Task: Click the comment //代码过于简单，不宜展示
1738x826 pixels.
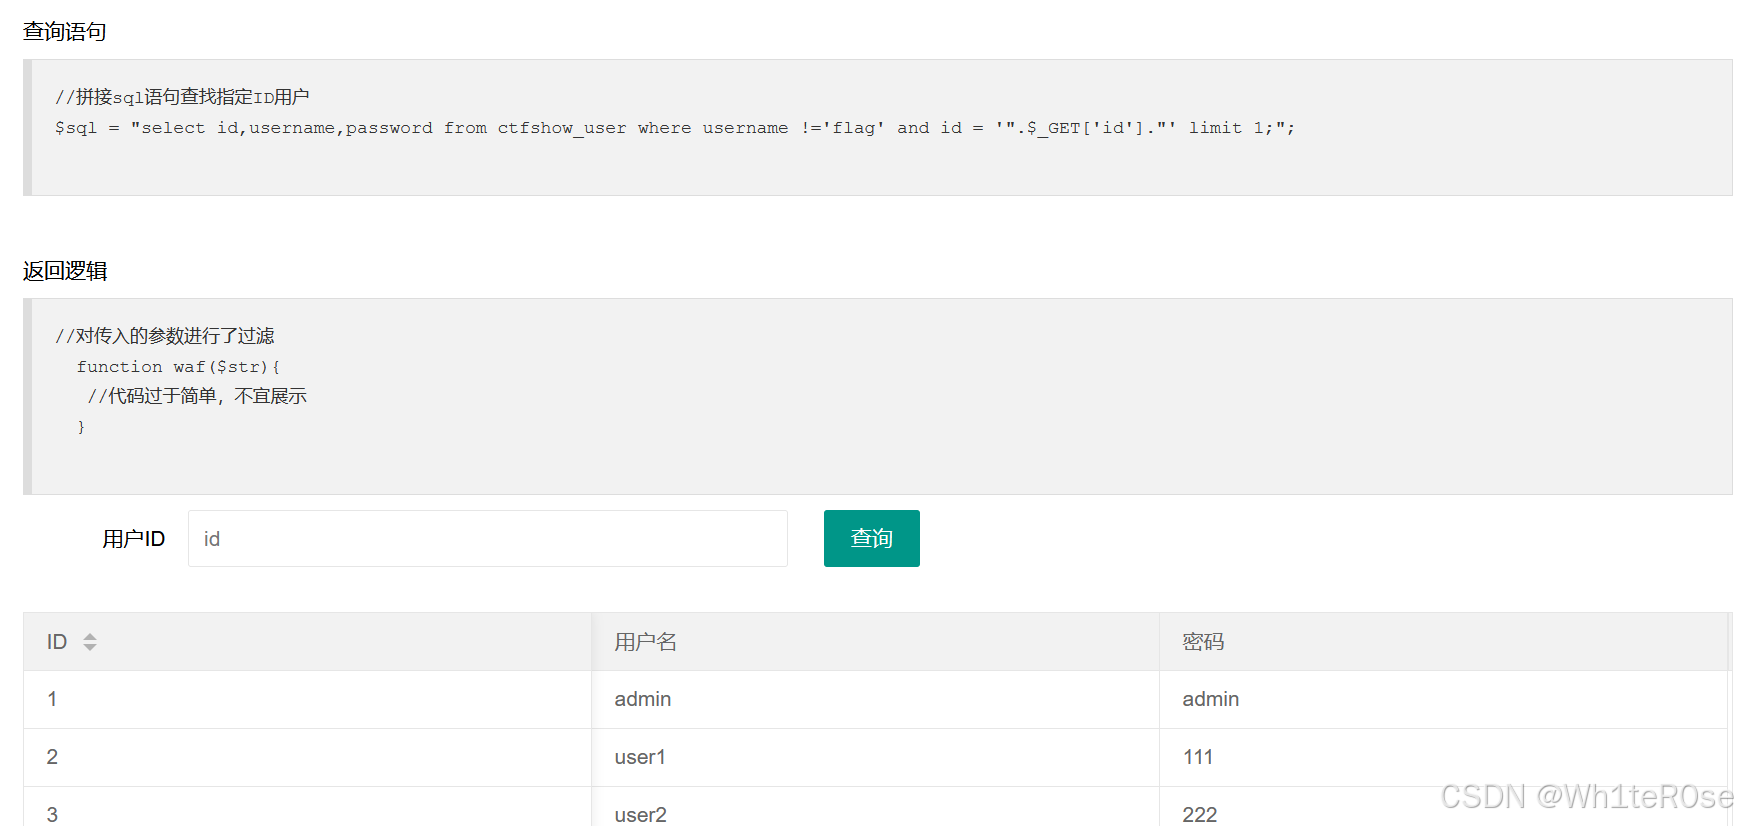Action: [x=198, y=396]
